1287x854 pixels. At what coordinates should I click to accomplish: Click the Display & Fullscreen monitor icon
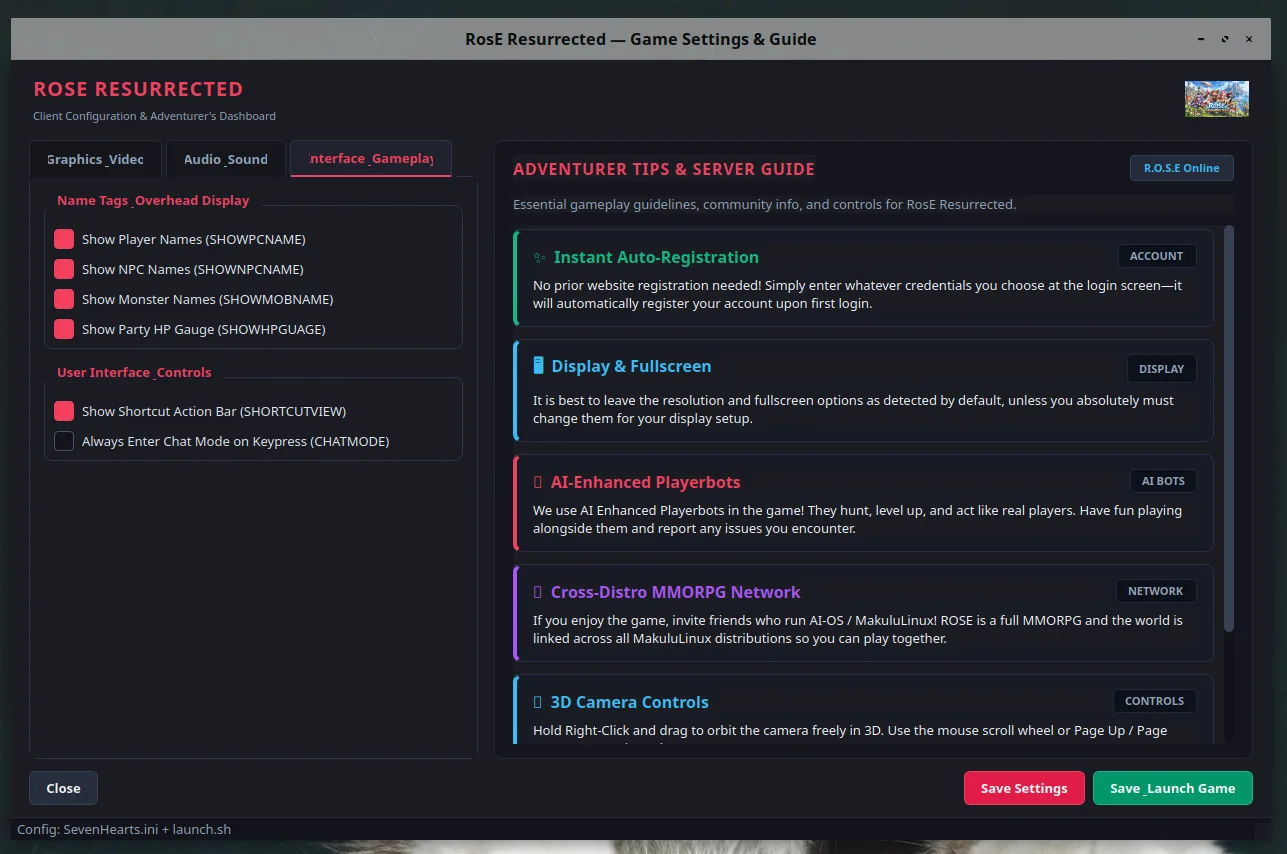[539, 366]
